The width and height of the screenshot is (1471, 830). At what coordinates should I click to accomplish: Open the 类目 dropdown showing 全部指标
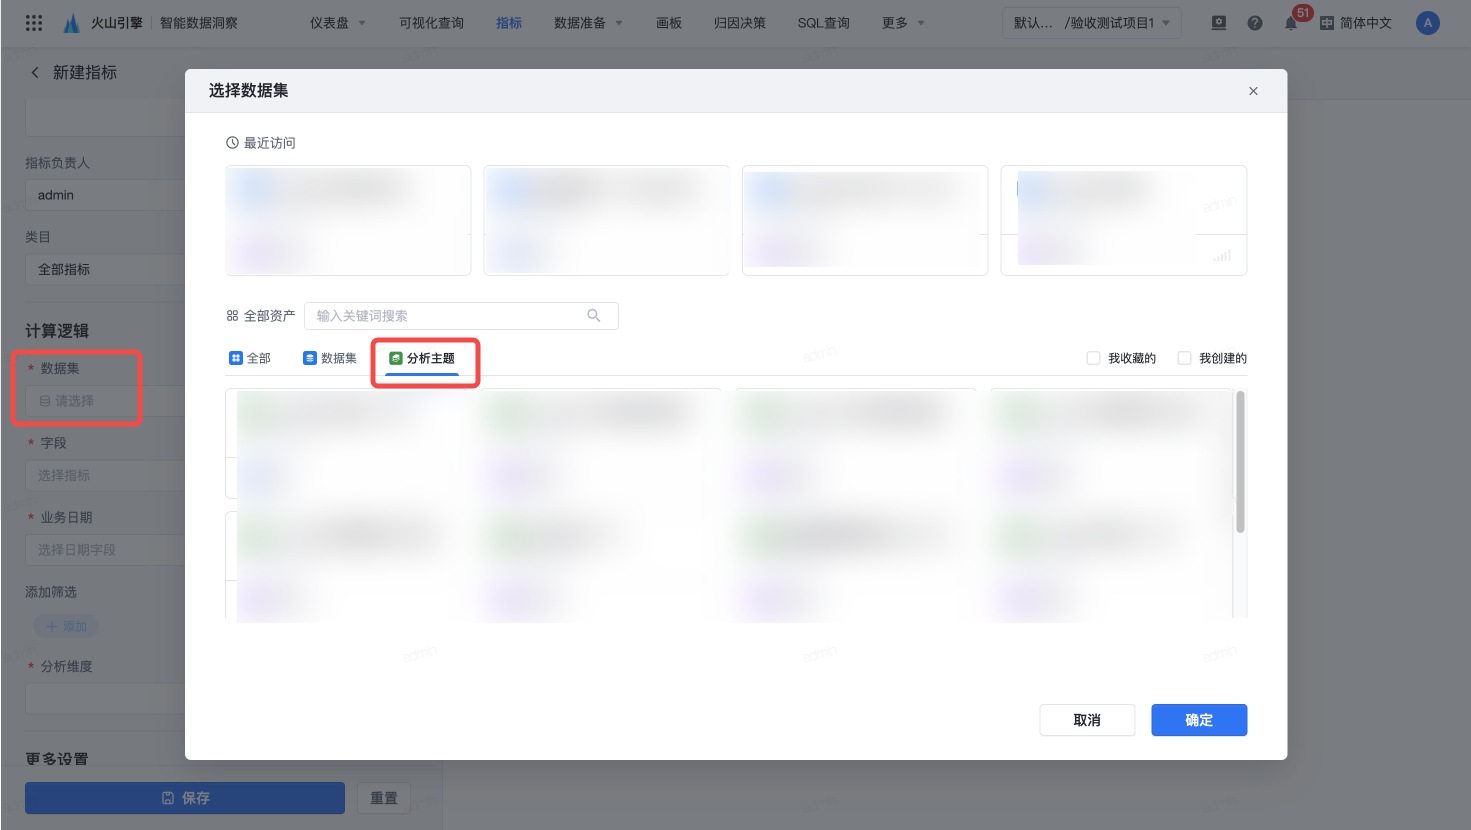click(105, 269)
